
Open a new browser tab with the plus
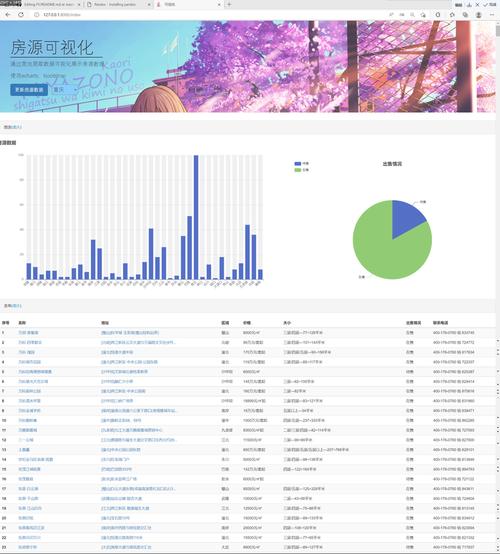click(229, 5)
